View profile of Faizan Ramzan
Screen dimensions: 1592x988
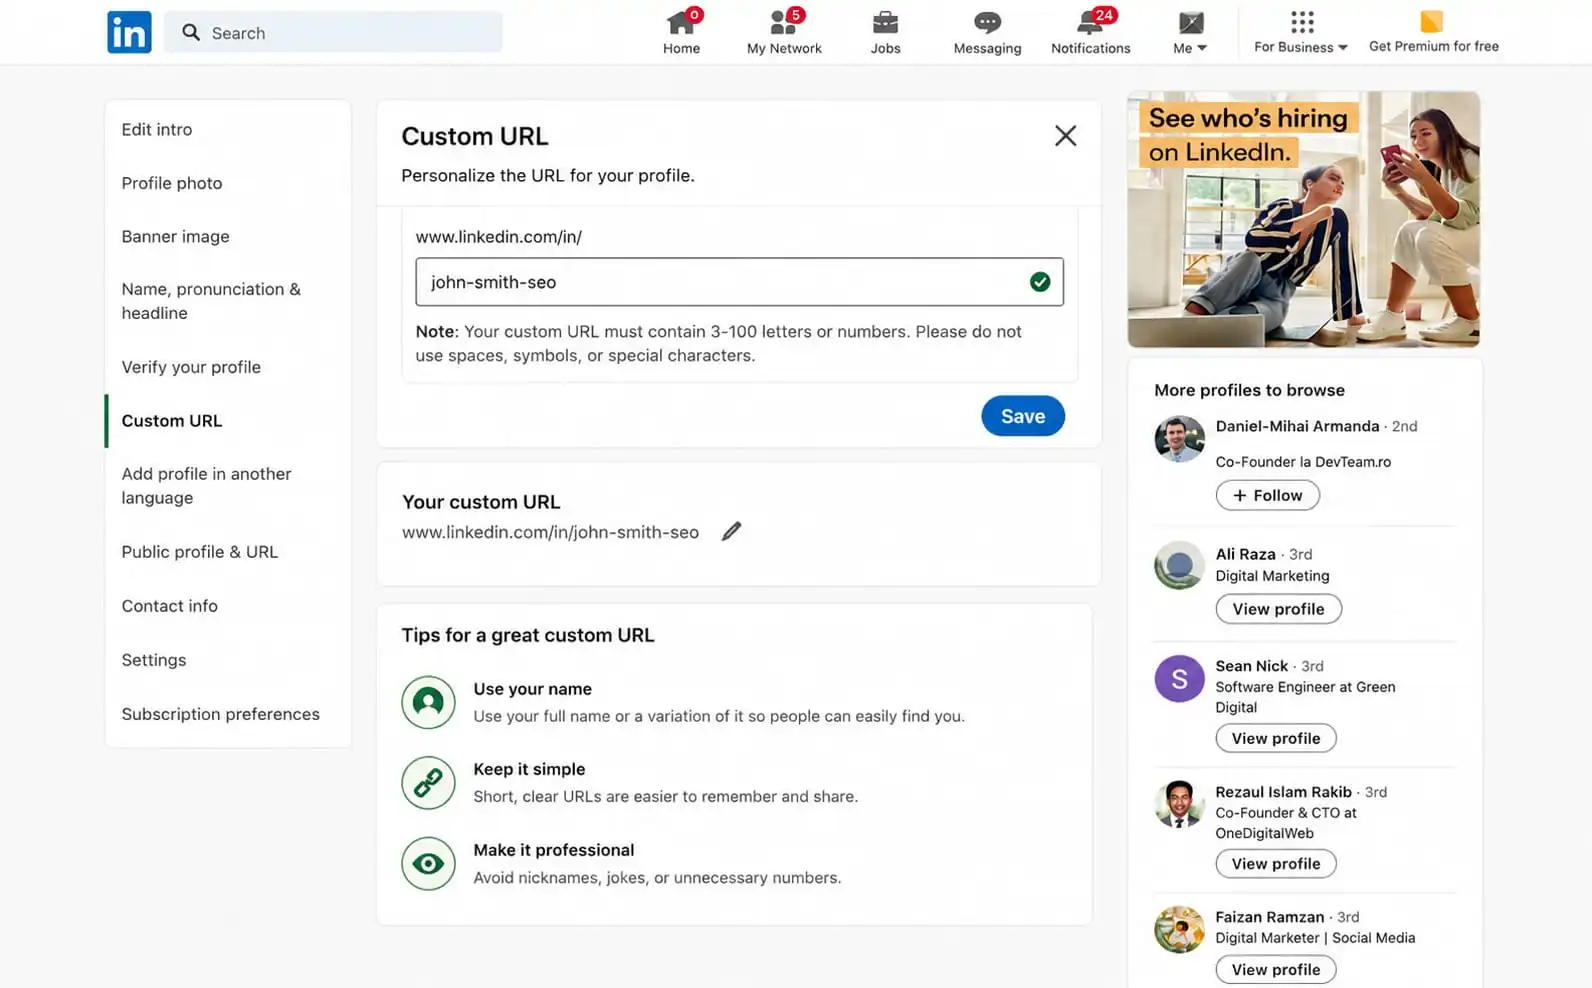(1276, 969)
